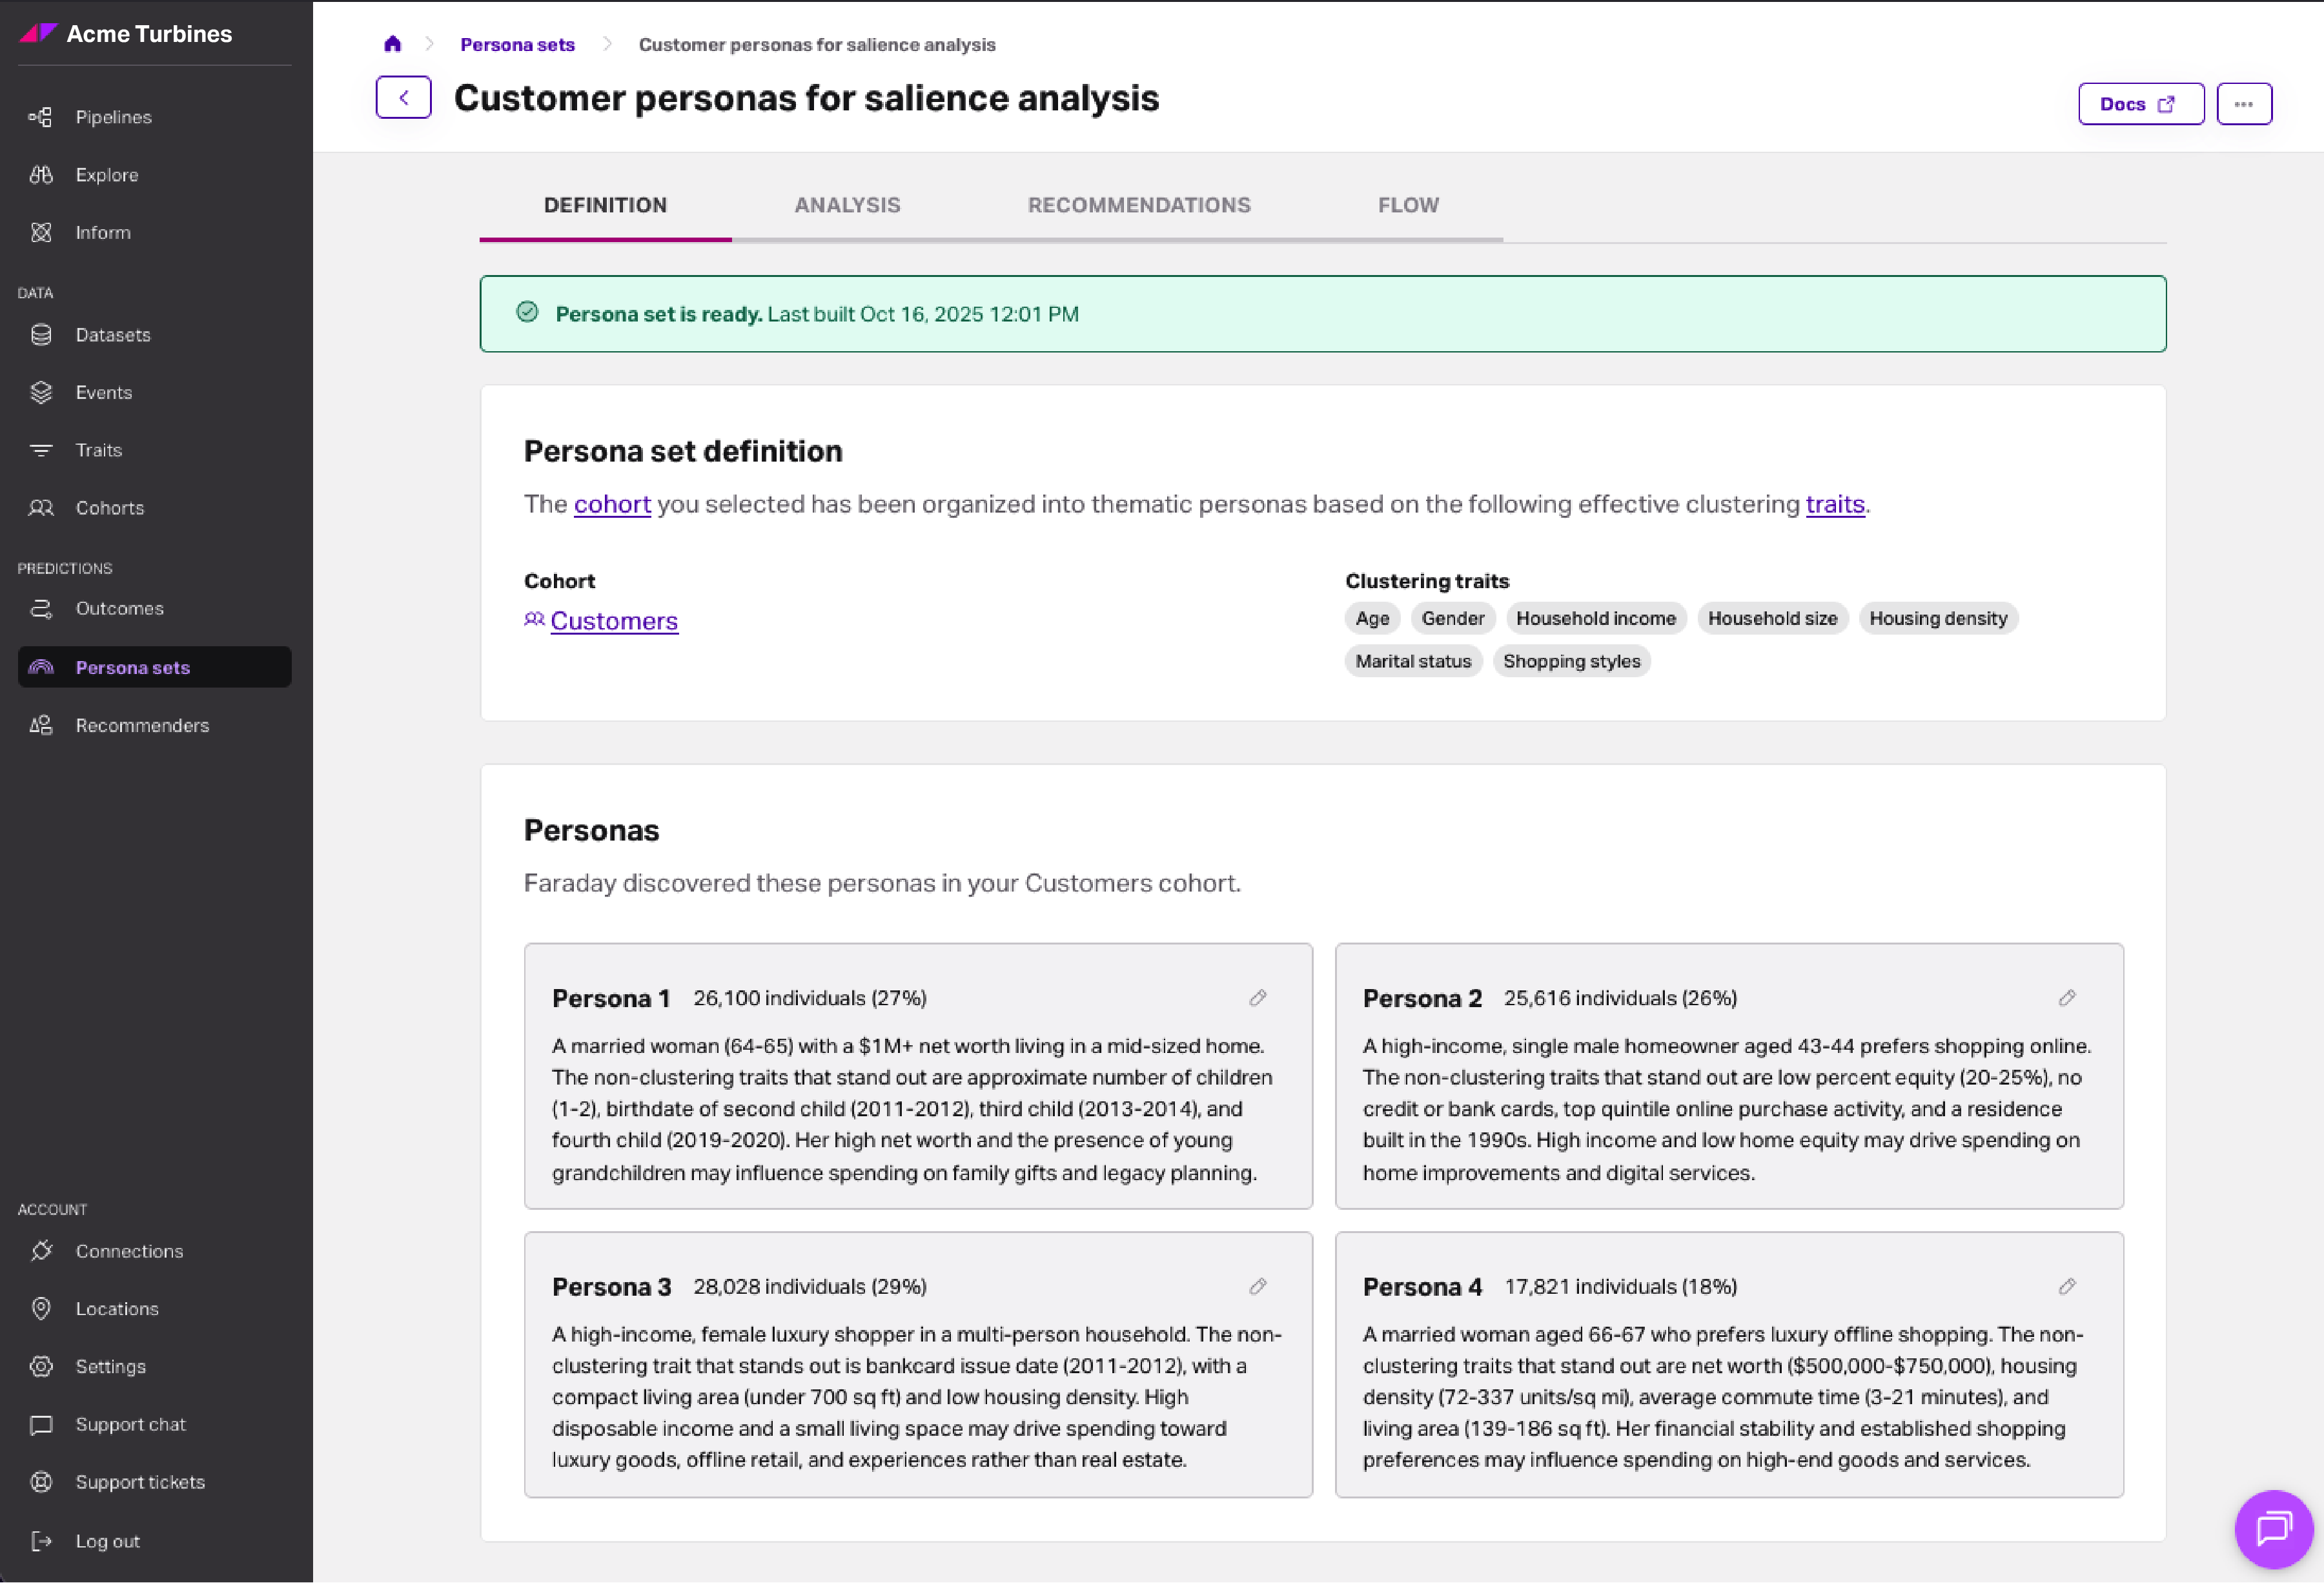Open Explore with binoculars icon
Screen dimensions: 2324x1583
[x=106, y=175]
